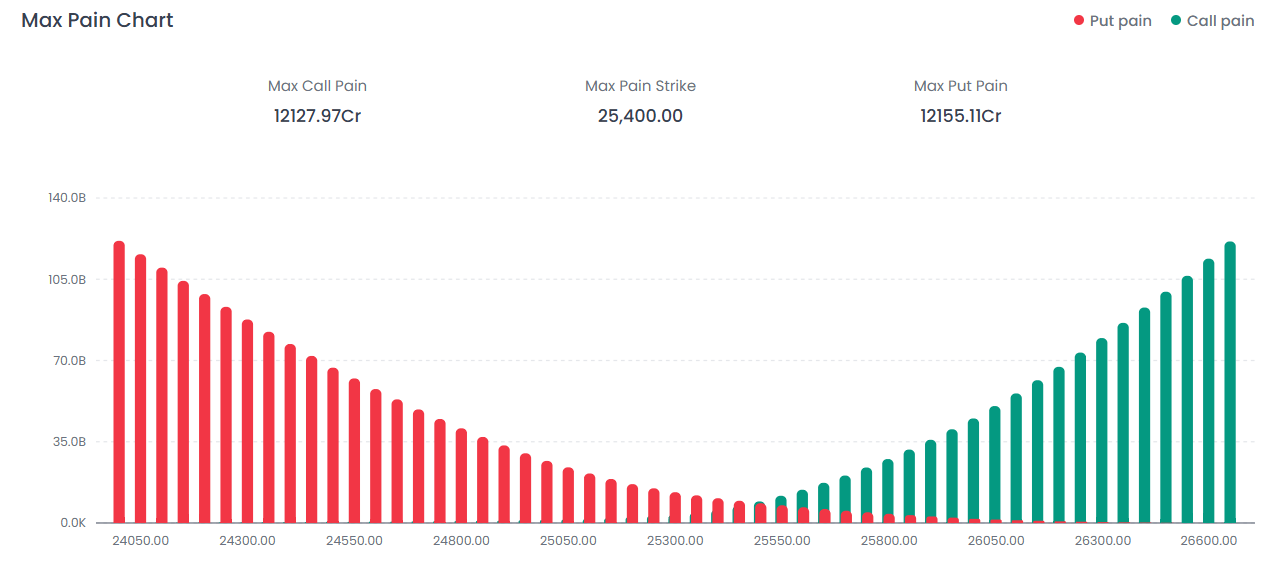Image resolution: width=1273 pixels, height=587 pixels.
Task: Pick the red bar above 25050.00
Action: tap(568, 494)
